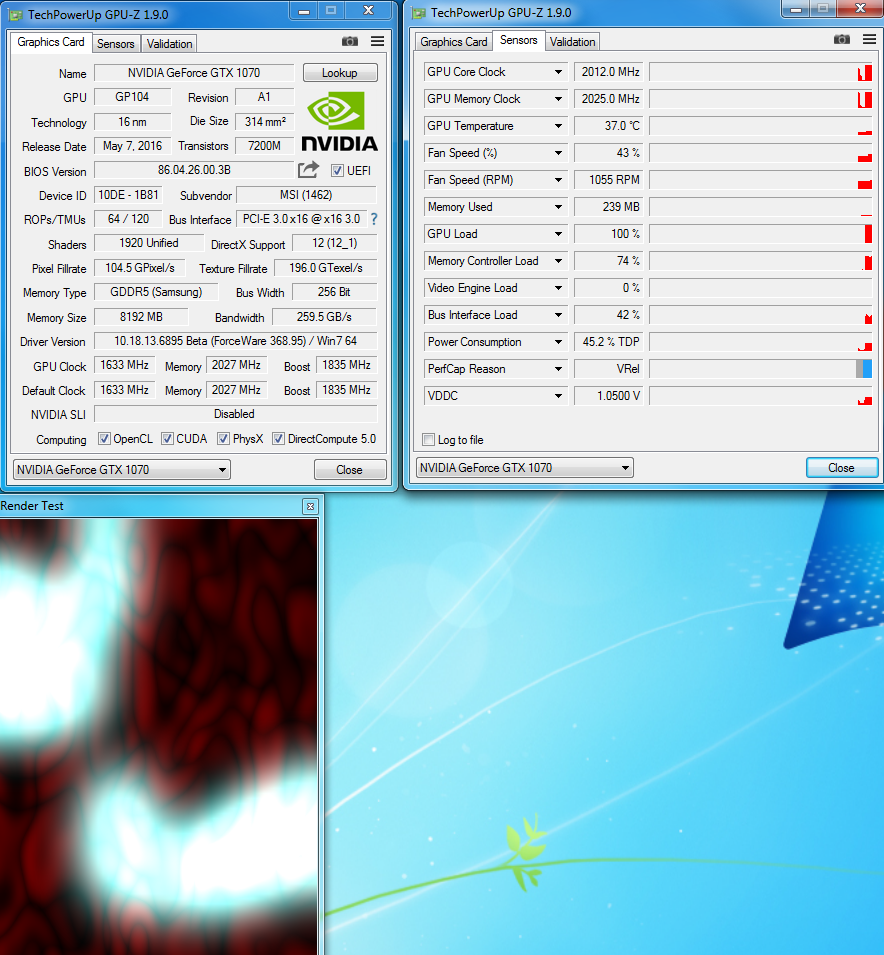Click Close button in Graphics Card window
This screenshot has height=955, width=884.
coord(350,470)
